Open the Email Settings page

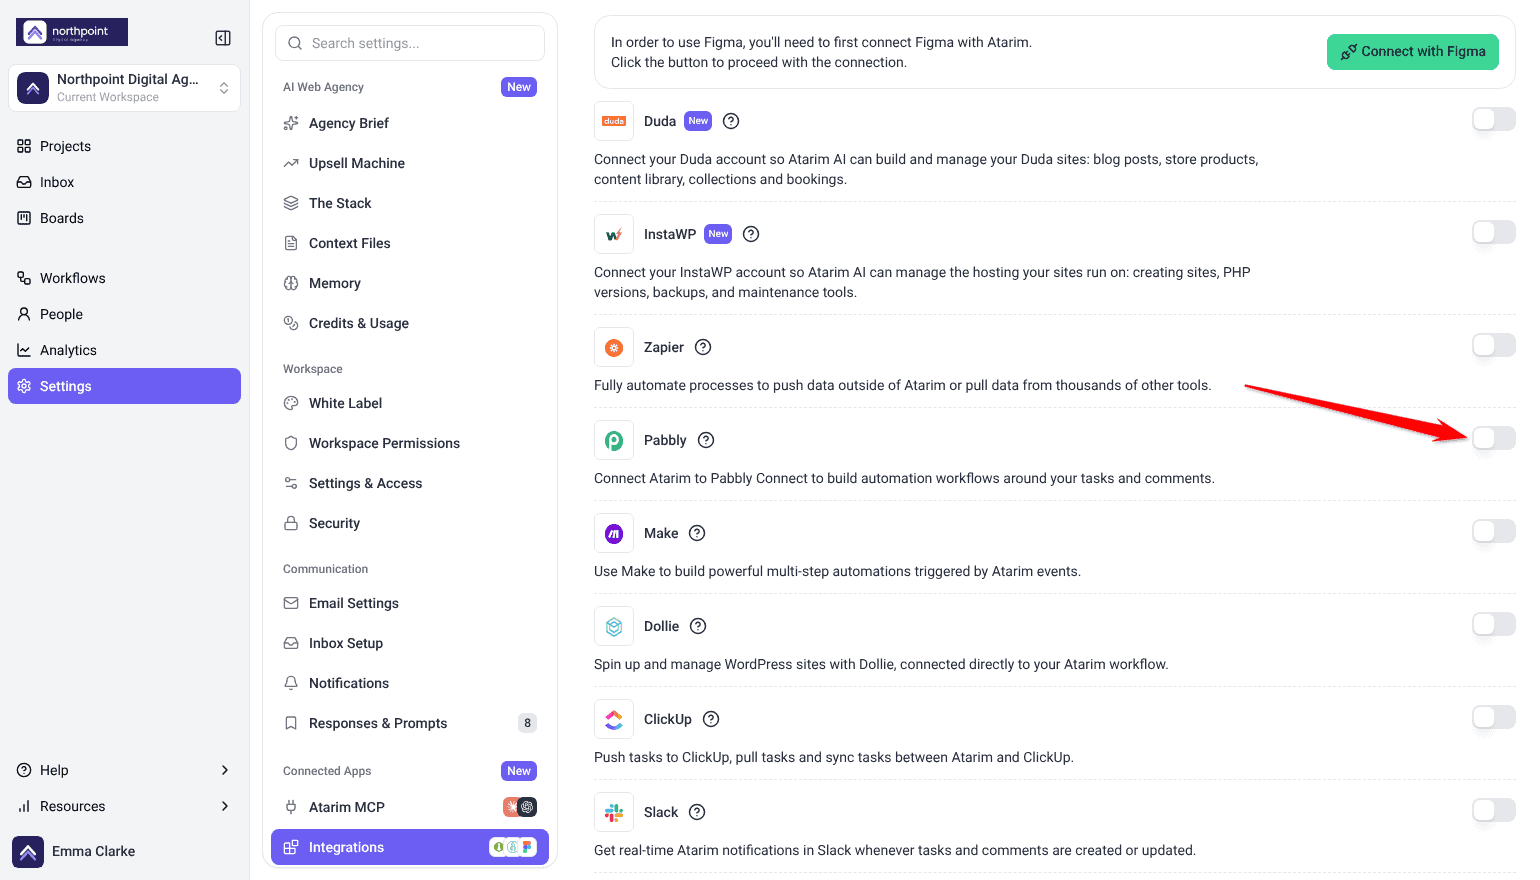(410, 603)
